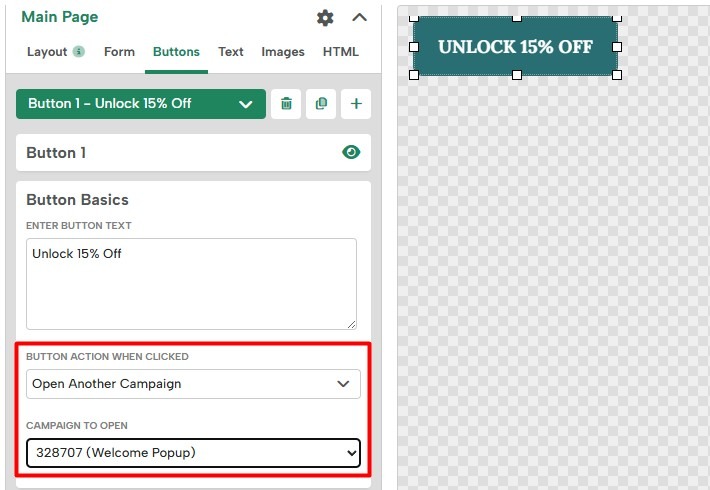The image size is (710, 490).
Task: Click the Main Page heading
Action: coord(60,17)
